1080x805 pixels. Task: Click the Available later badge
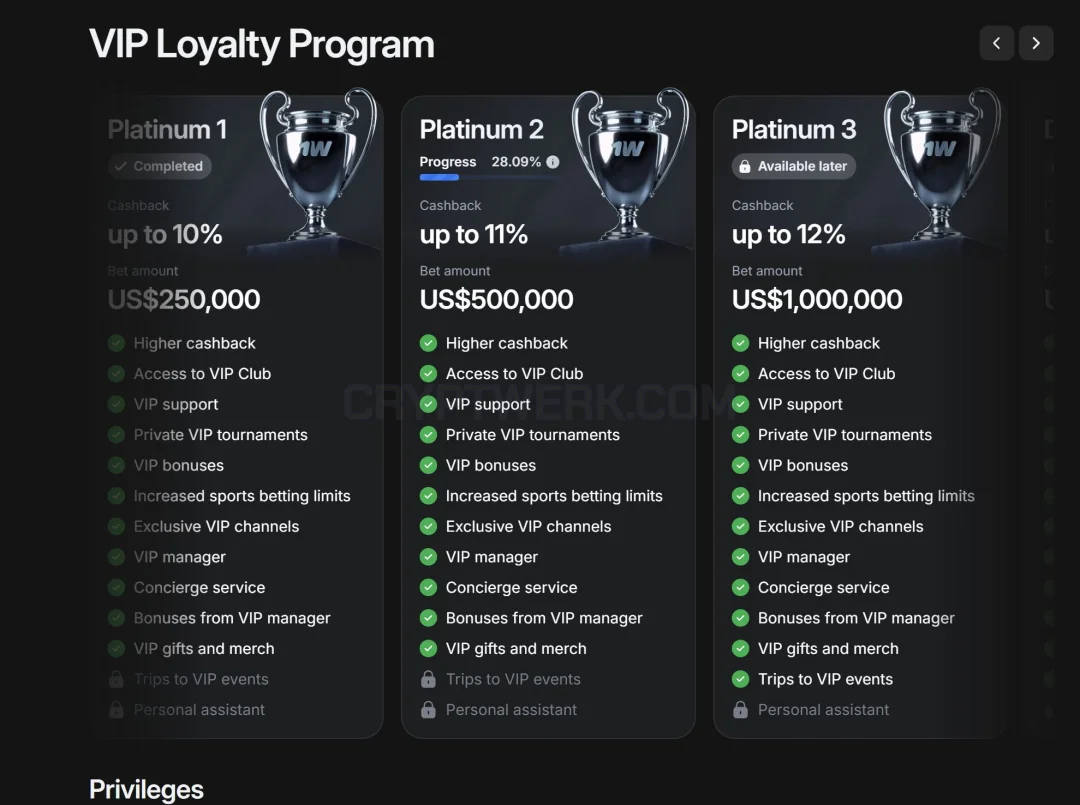pos(793,166)
